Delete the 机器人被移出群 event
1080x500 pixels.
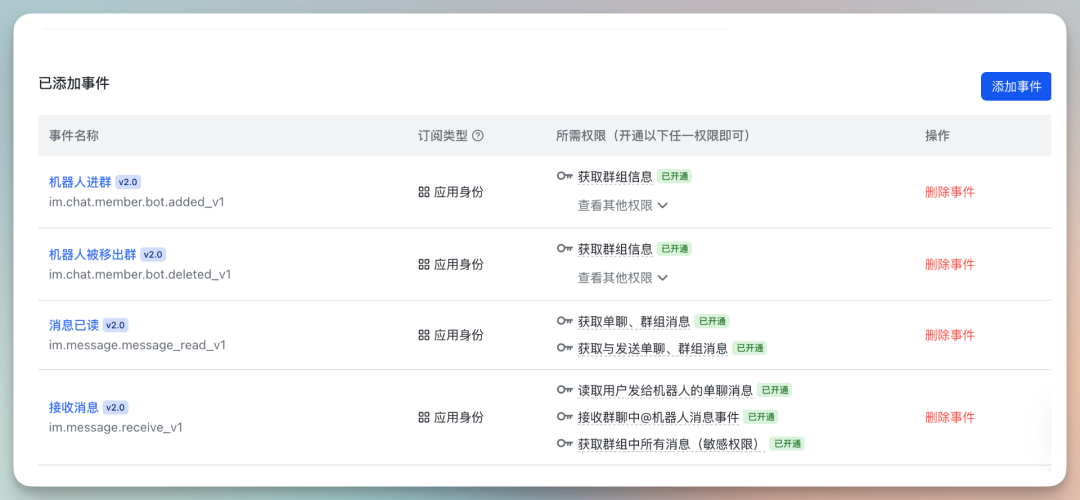point(949,265)
